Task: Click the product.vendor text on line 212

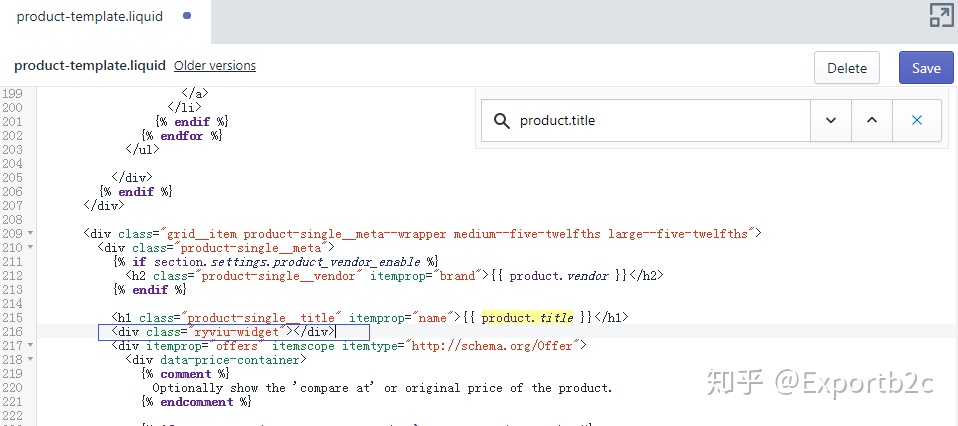Action: coord(558,276)
